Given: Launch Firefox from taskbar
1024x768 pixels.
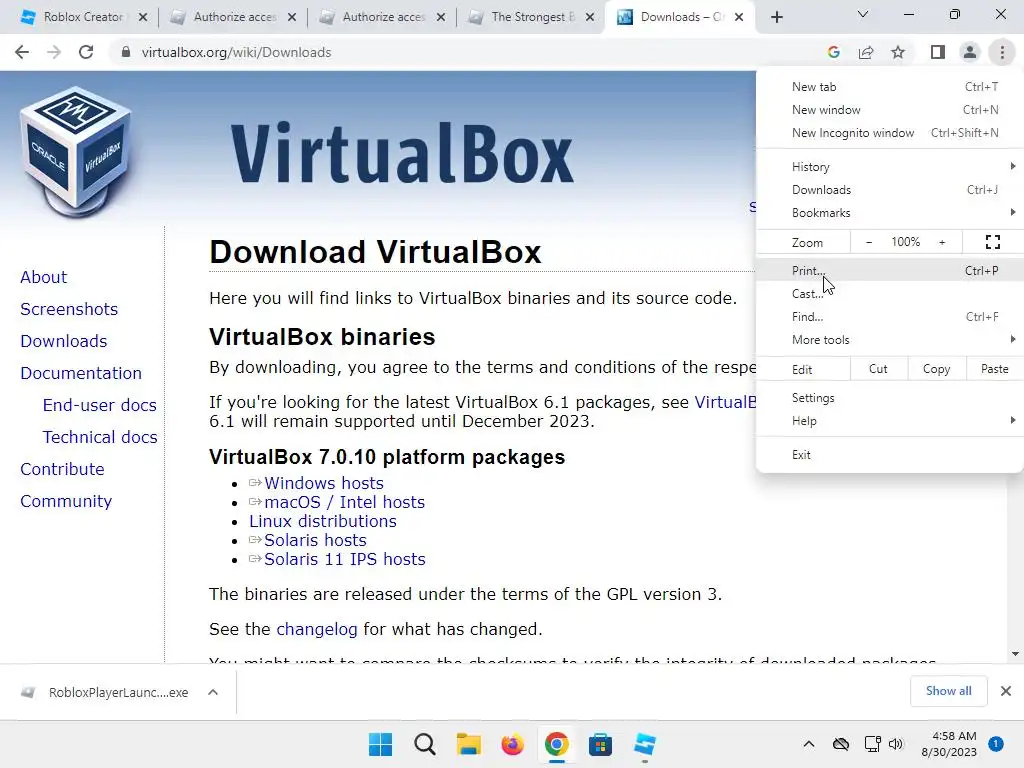Looking at the screenshot, I should pyautogui.click(x=513, y=744).
